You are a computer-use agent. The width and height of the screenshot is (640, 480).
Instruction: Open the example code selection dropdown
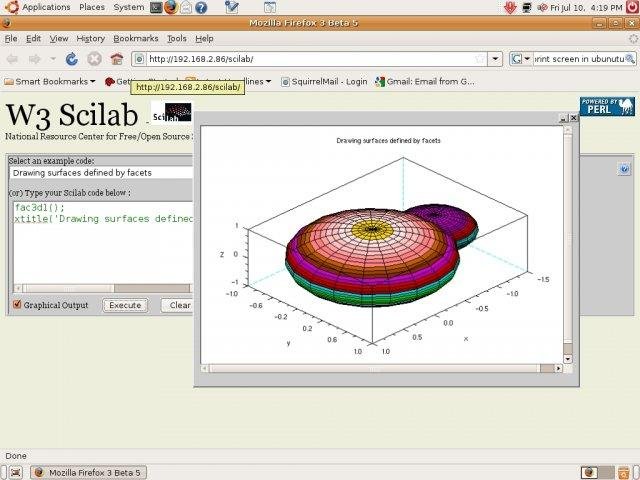tap(101, 173)
